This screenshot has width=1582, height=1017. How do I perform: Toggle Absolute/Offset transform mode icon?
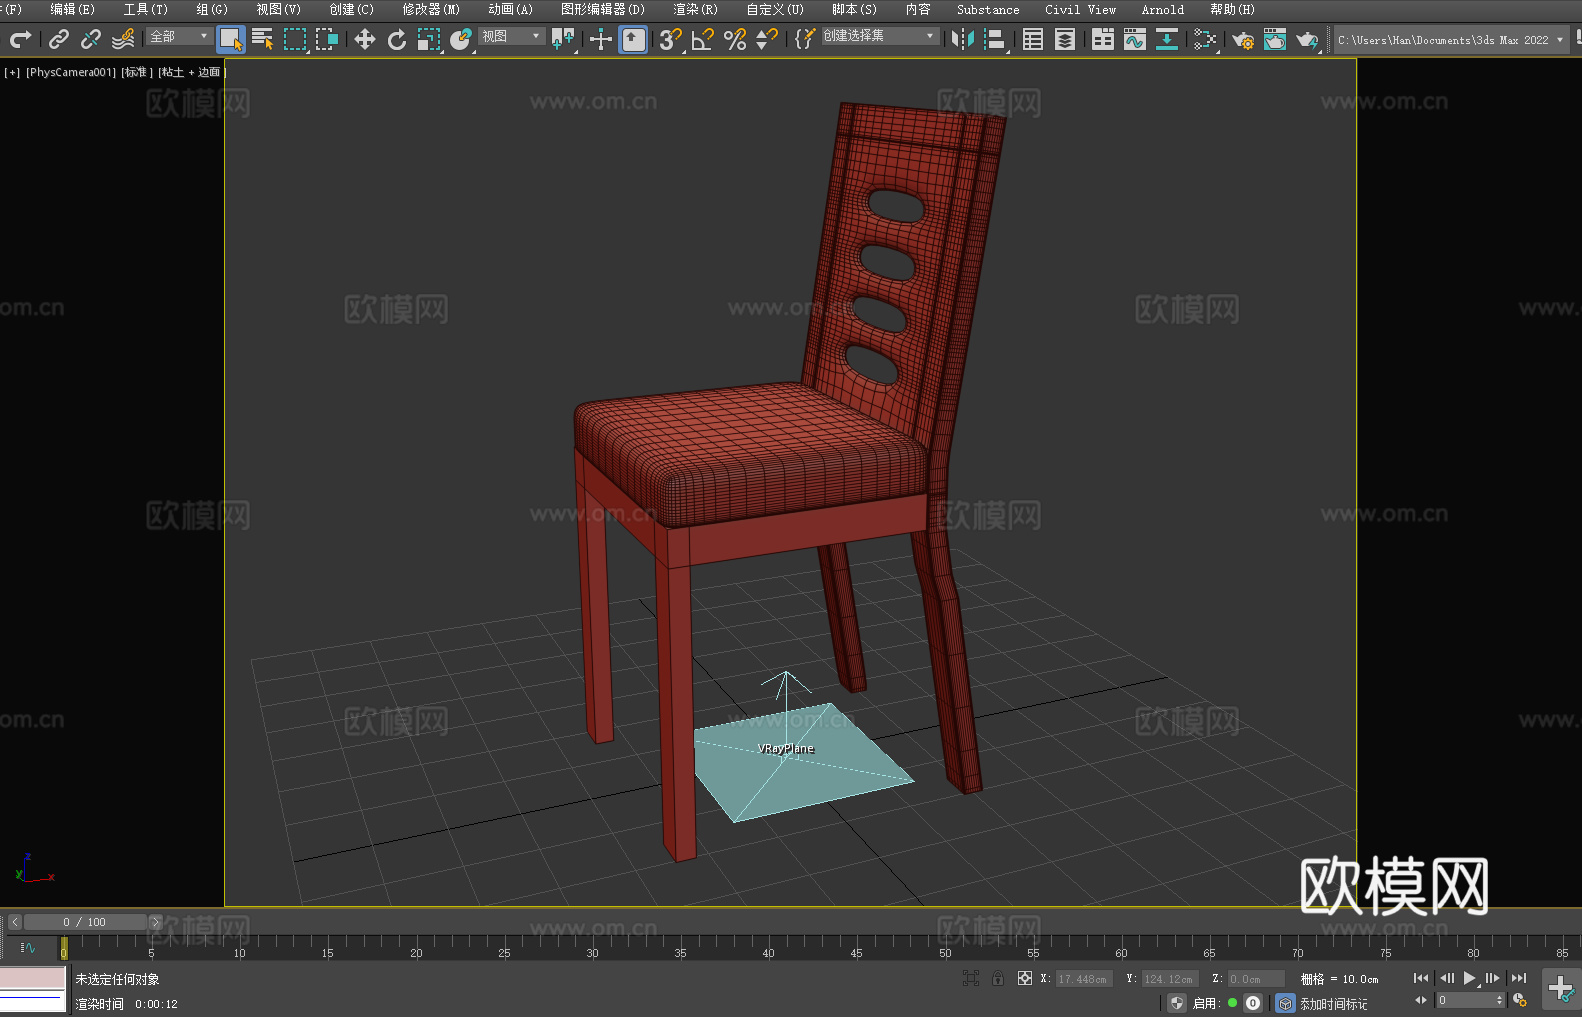click(1025, 978)
